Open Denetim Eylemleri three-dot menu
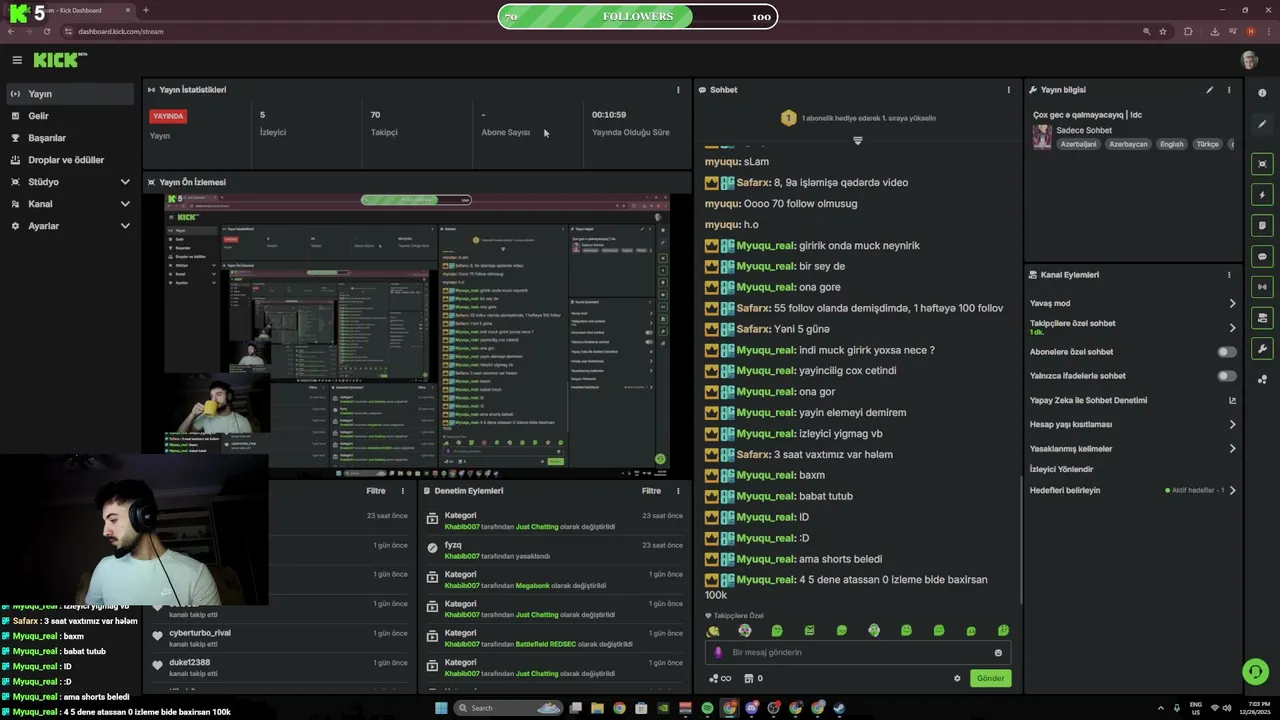1280x720 pixels. click(678, 491)
